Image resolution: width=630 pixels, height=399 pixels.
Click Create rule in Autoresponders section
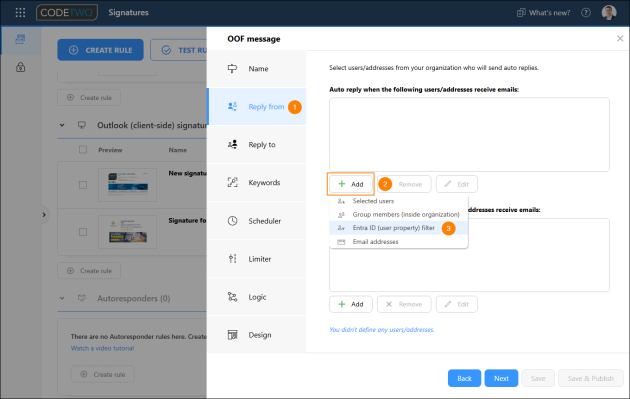coord(103,374)
